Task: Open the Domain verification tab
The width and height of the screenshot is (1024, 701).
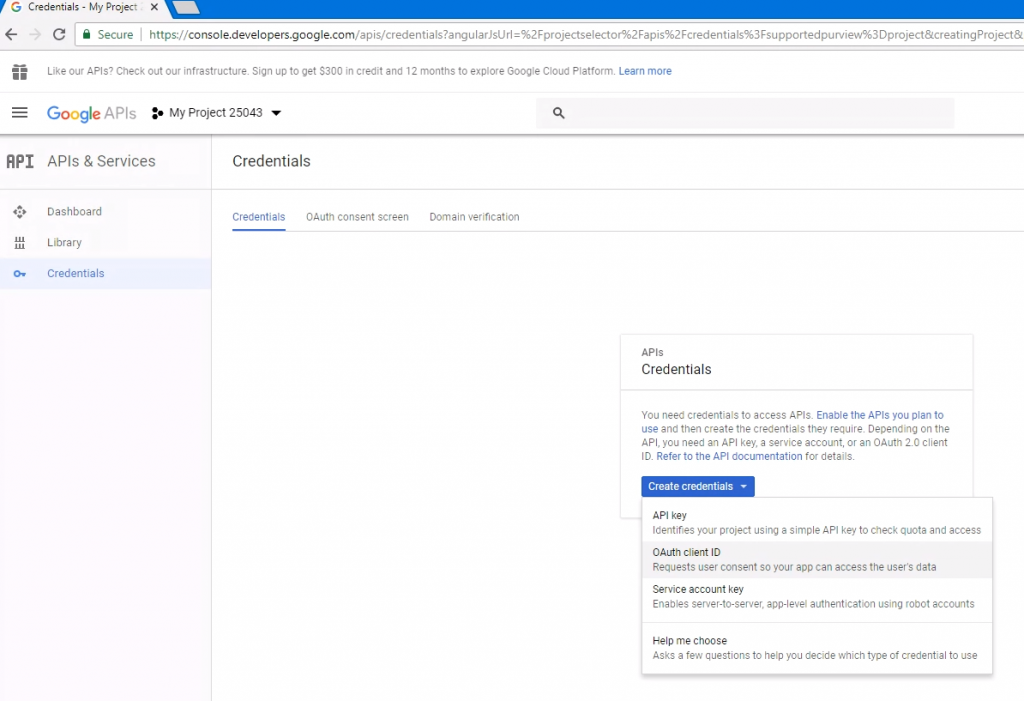Action: [x=474, y=217]
